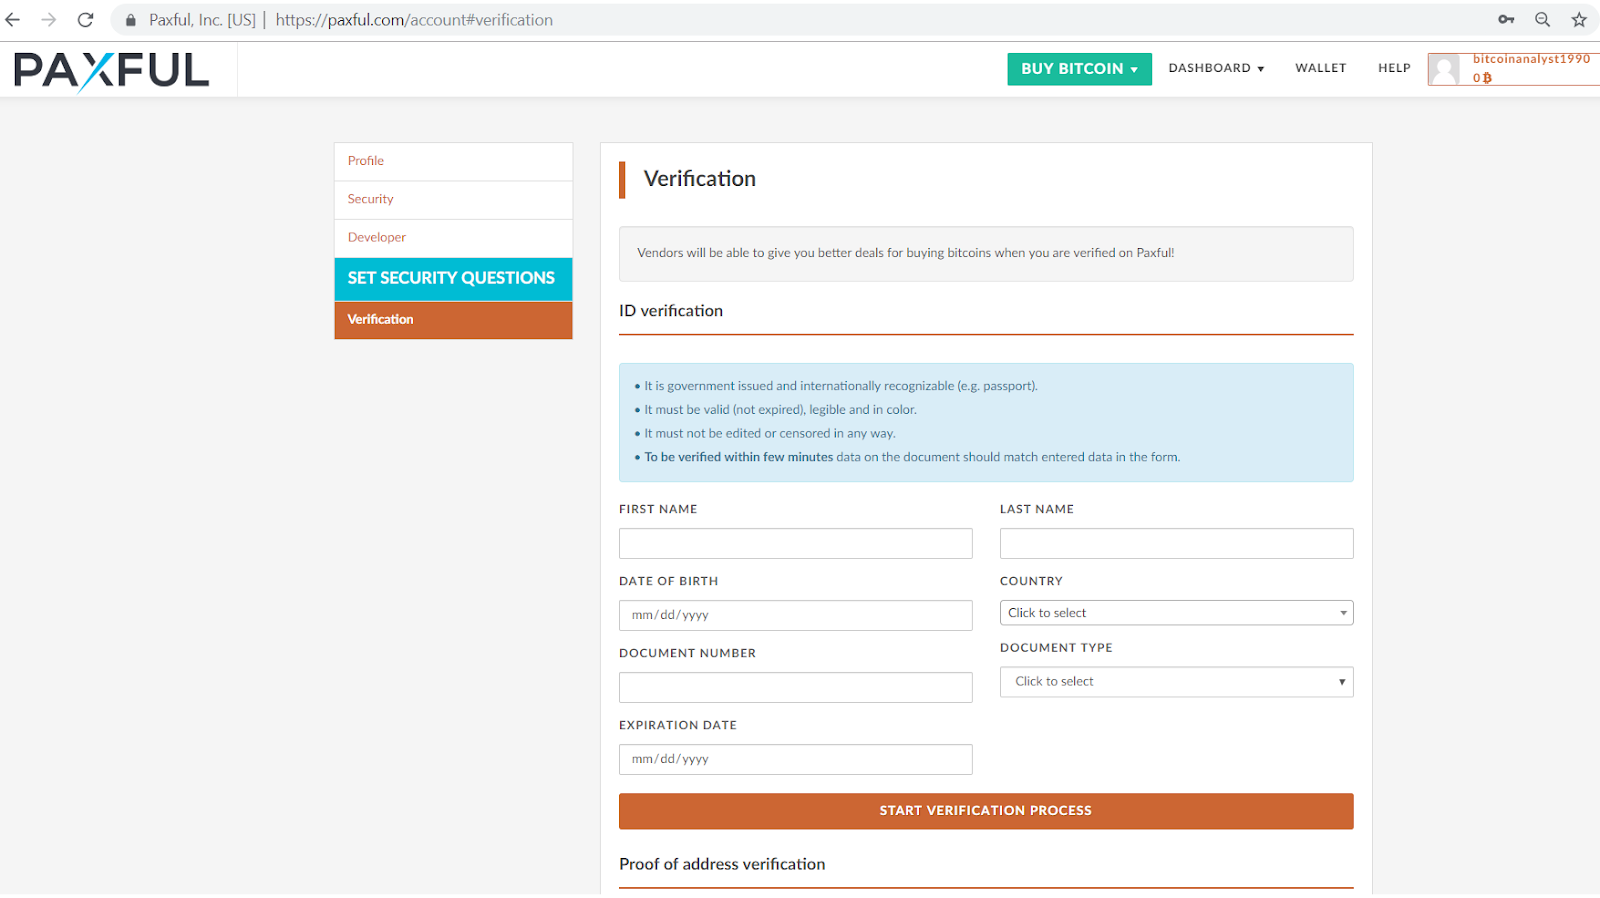
Task: Click Start Verification Process button
Action: (986, 811)
